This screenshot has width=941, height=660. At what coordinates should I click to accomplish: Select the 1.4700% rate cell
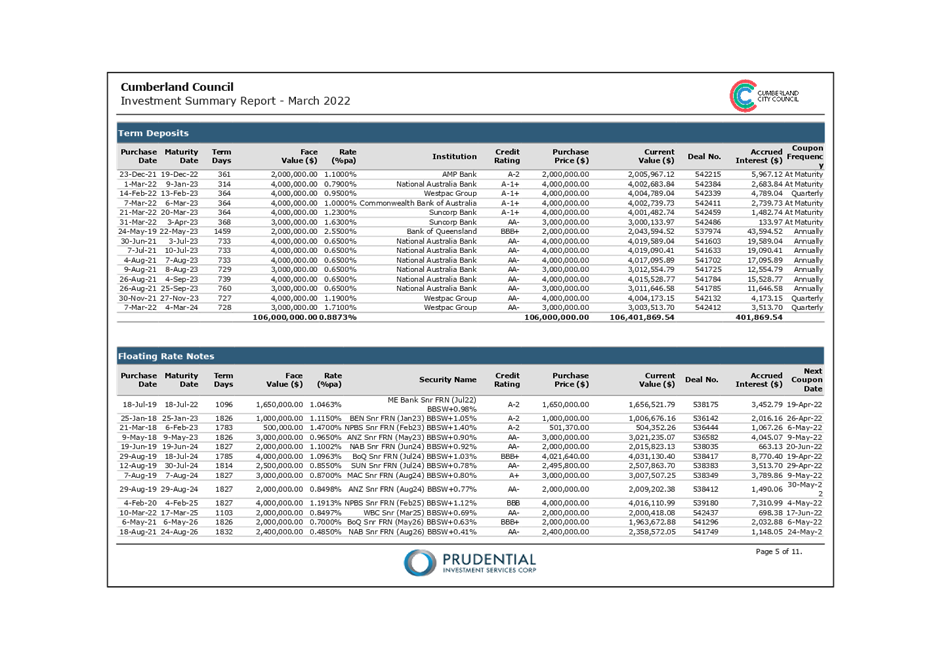tap(325, 428)
